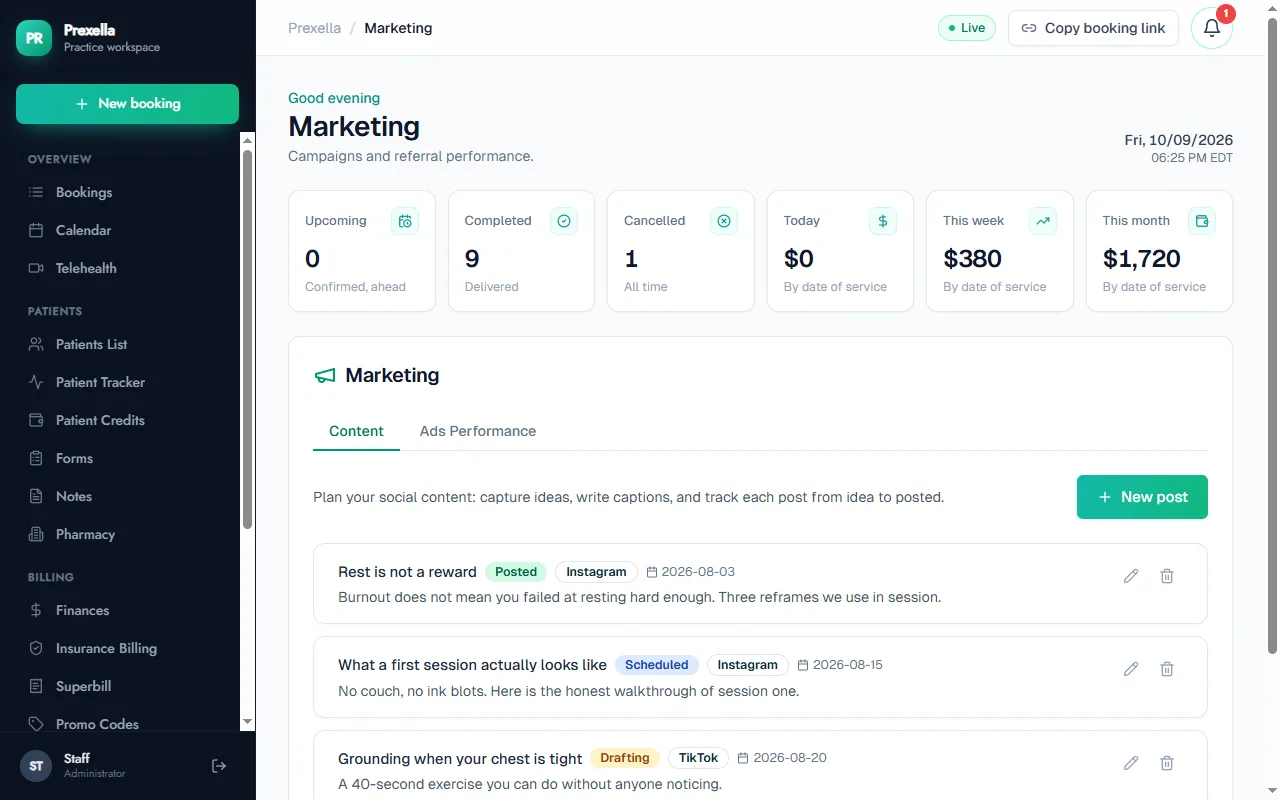Edit the 'Rest is not a reward' post
The width and height of the screenshot is (1280, 800).
click(x=1131, y=576)
